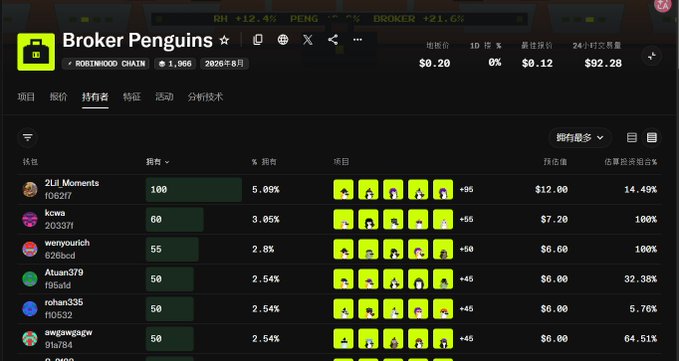Favorite the collection with the star icon

224,40
